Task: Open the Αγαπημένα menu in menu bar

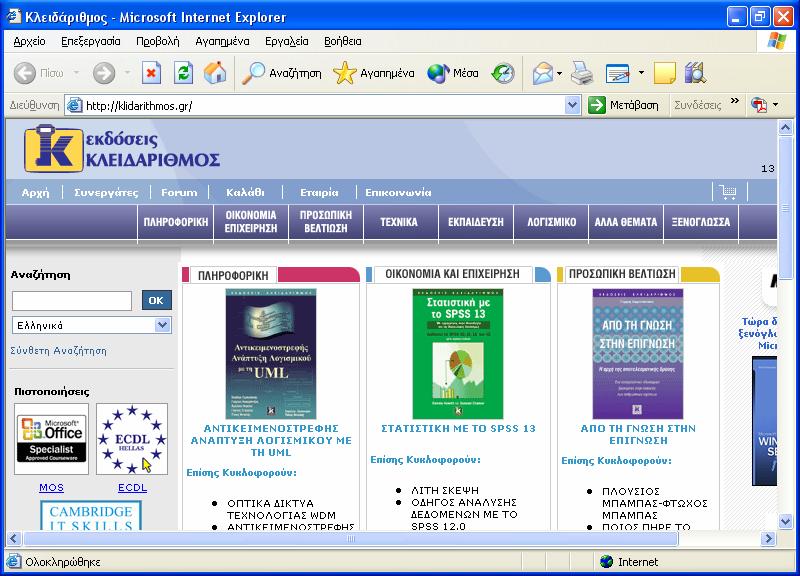Action: click(222, 41)
